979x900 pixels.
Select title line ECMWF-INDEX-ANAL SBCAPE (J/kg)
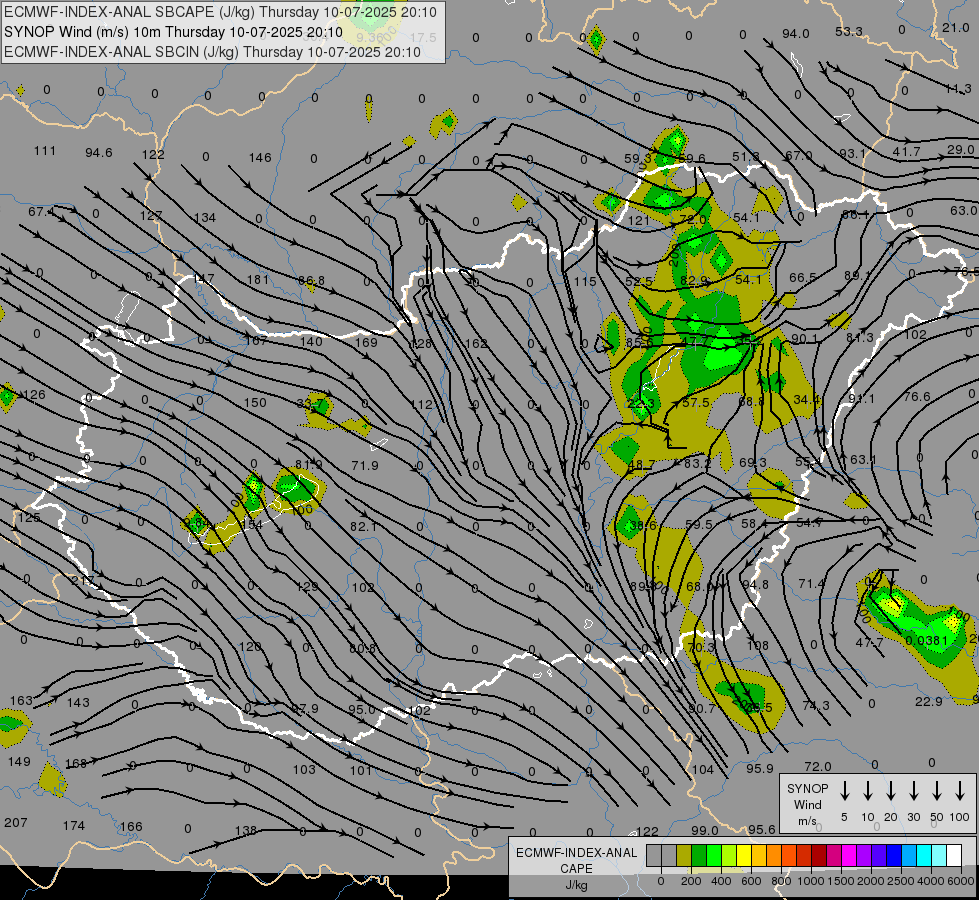pyautogui.click(x=220, y=12)
